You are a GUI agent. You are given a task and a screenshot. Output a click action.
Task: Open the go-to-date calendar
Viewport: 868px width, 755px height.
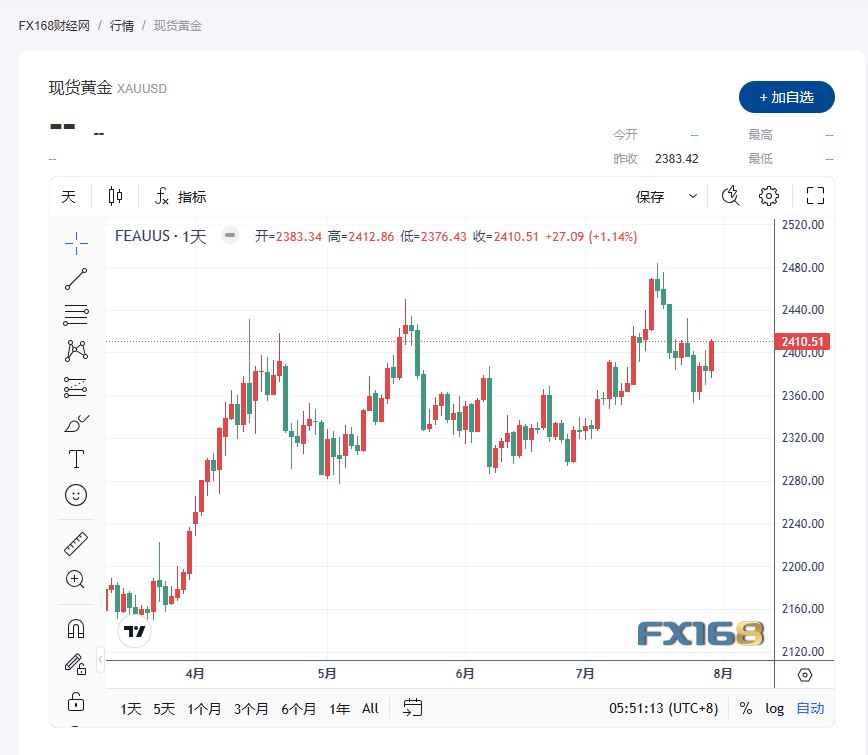(x=412, y=708)
